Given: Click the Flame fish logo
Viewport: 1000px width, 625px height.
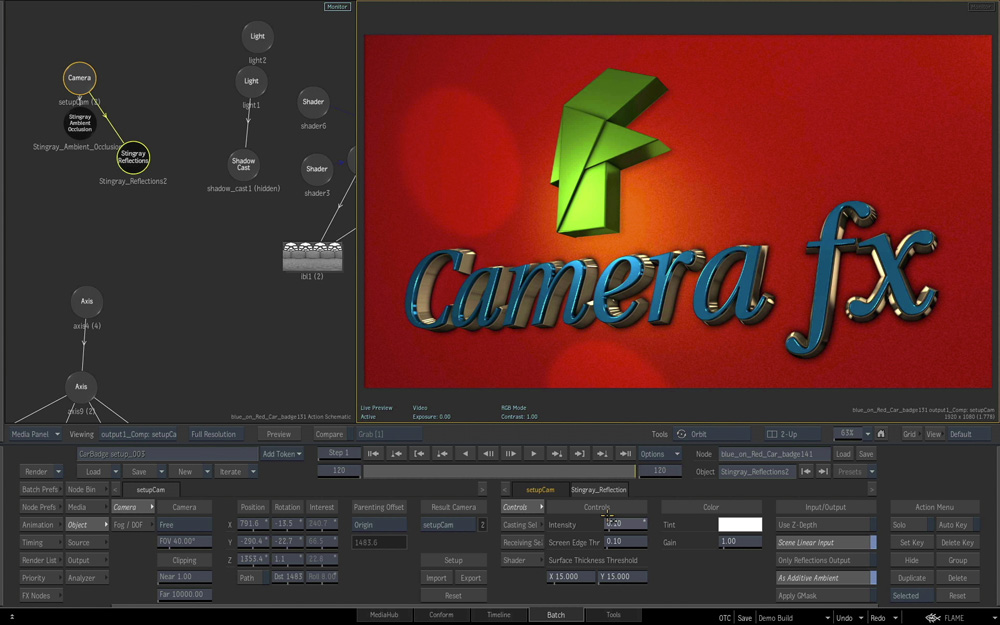Looking at the screenshot, I should pyautogui.click(x=933, y=617).
